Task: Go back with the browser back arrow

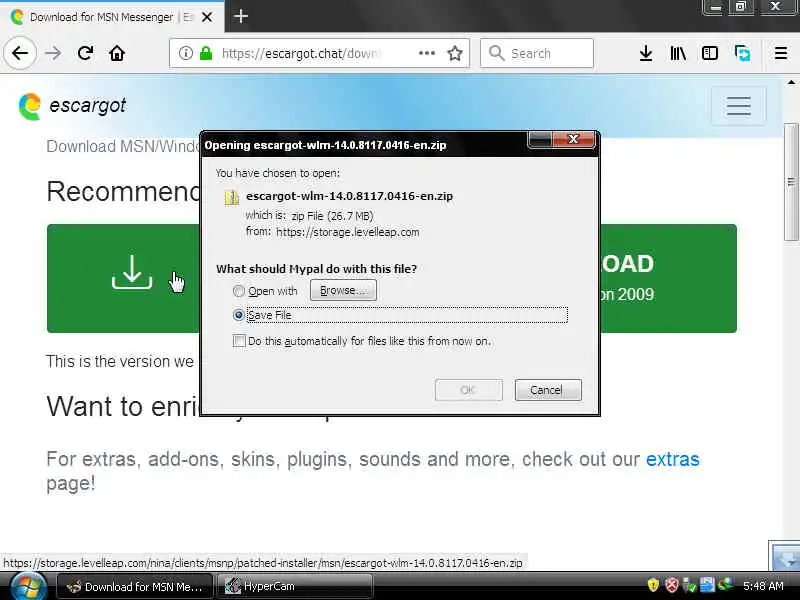Action: (20, 53)
